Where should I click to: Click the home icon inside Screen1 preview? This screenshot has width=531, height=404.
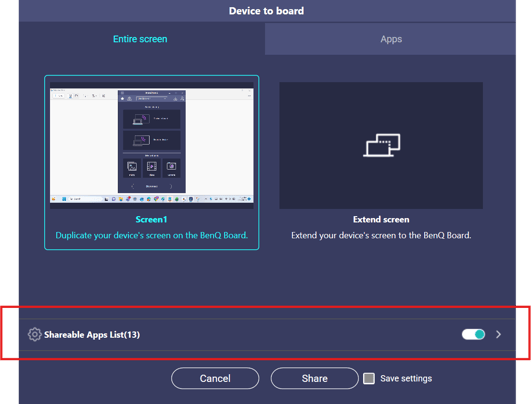[123, 99]
